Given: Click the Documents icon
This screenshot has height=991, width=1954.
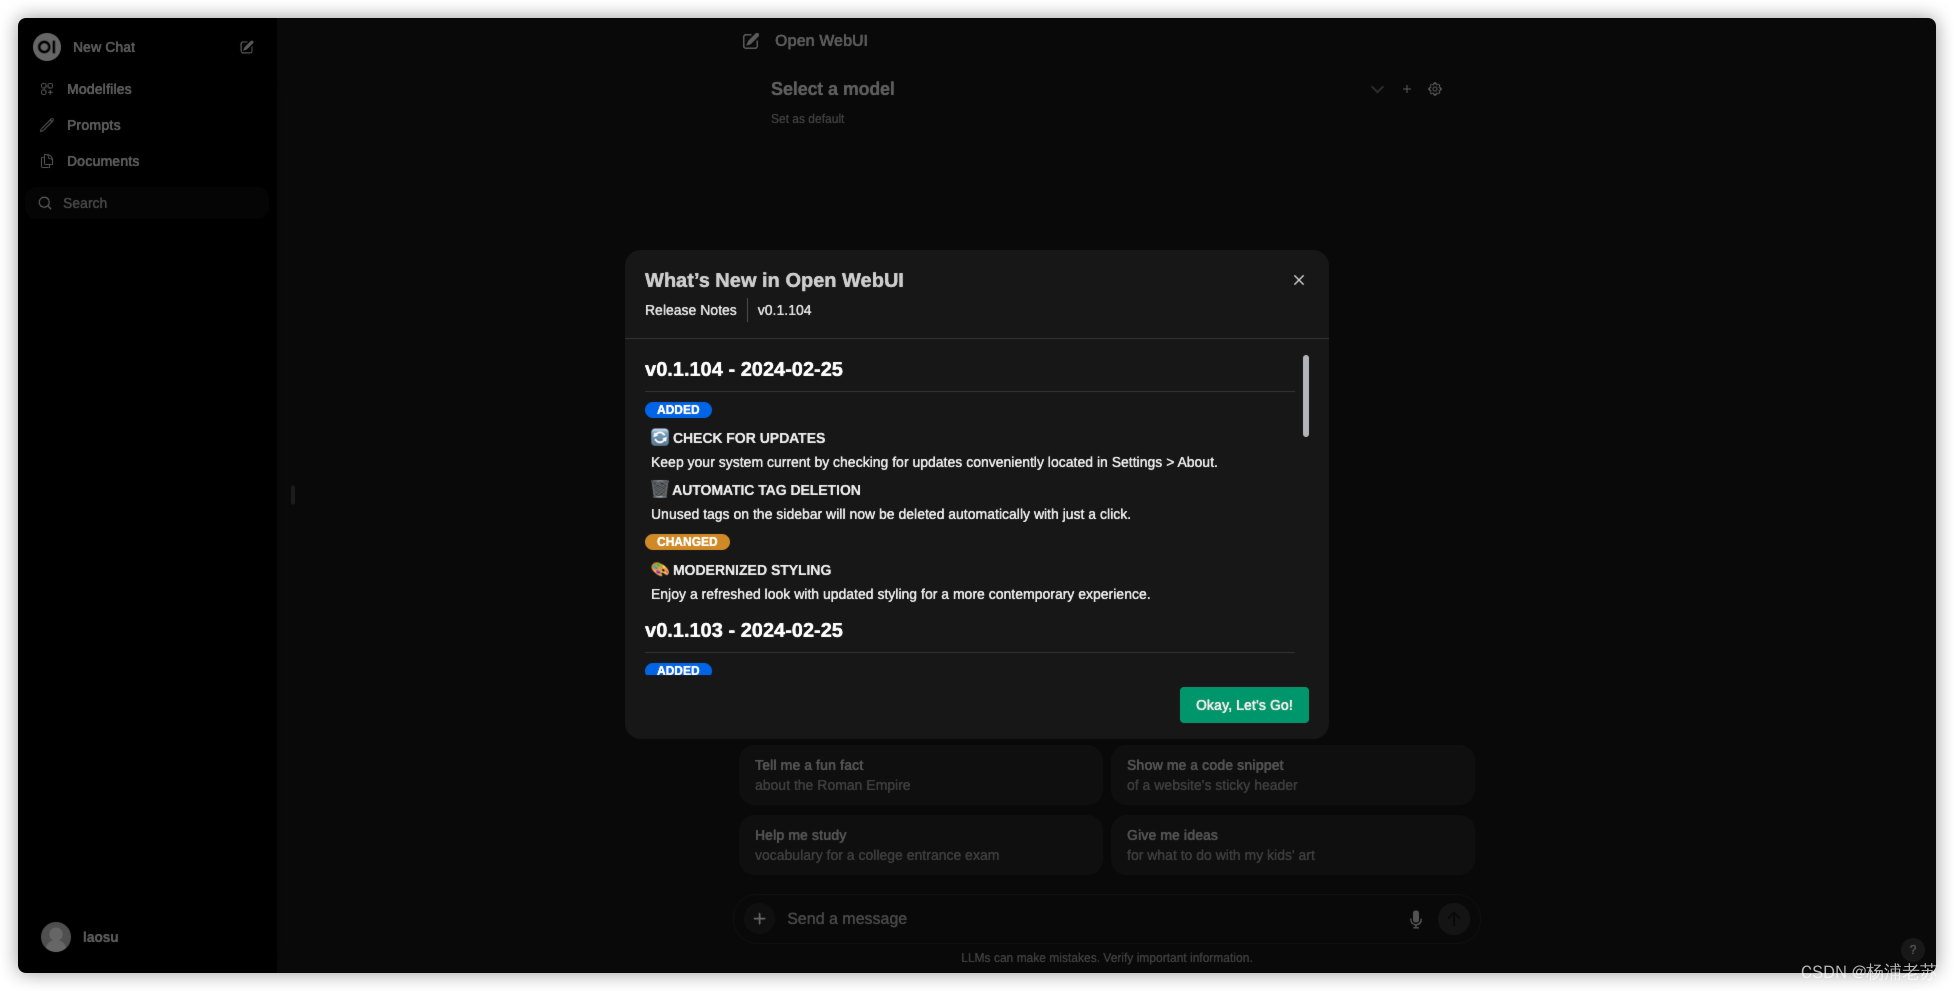Looking at the screenshot, I should 47,161.
